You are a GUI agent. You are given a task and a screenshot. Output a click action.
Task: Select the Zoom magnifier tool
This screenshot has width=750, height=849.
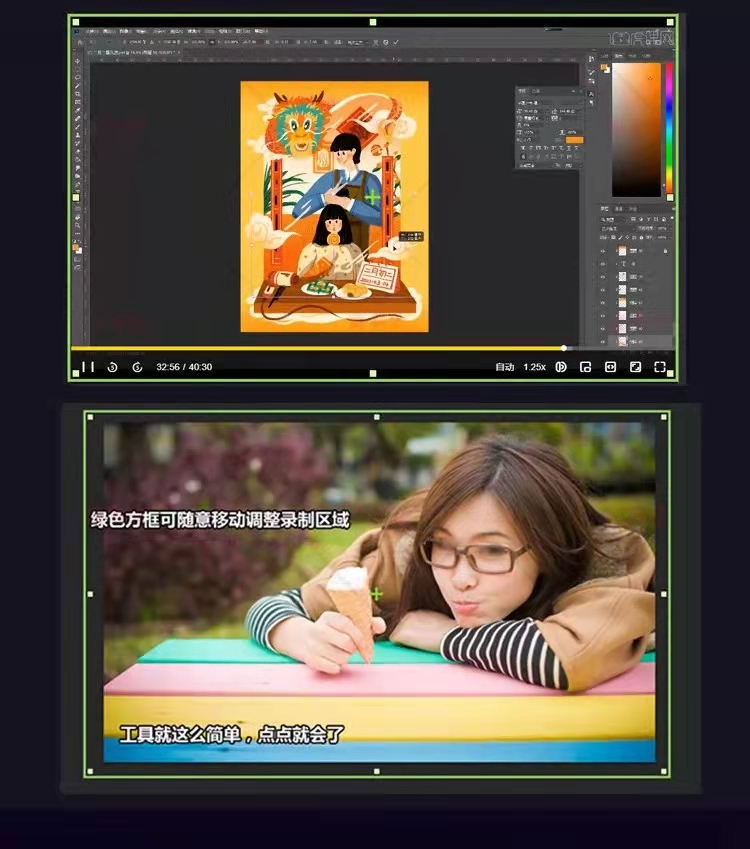click(x=77, y=225)
